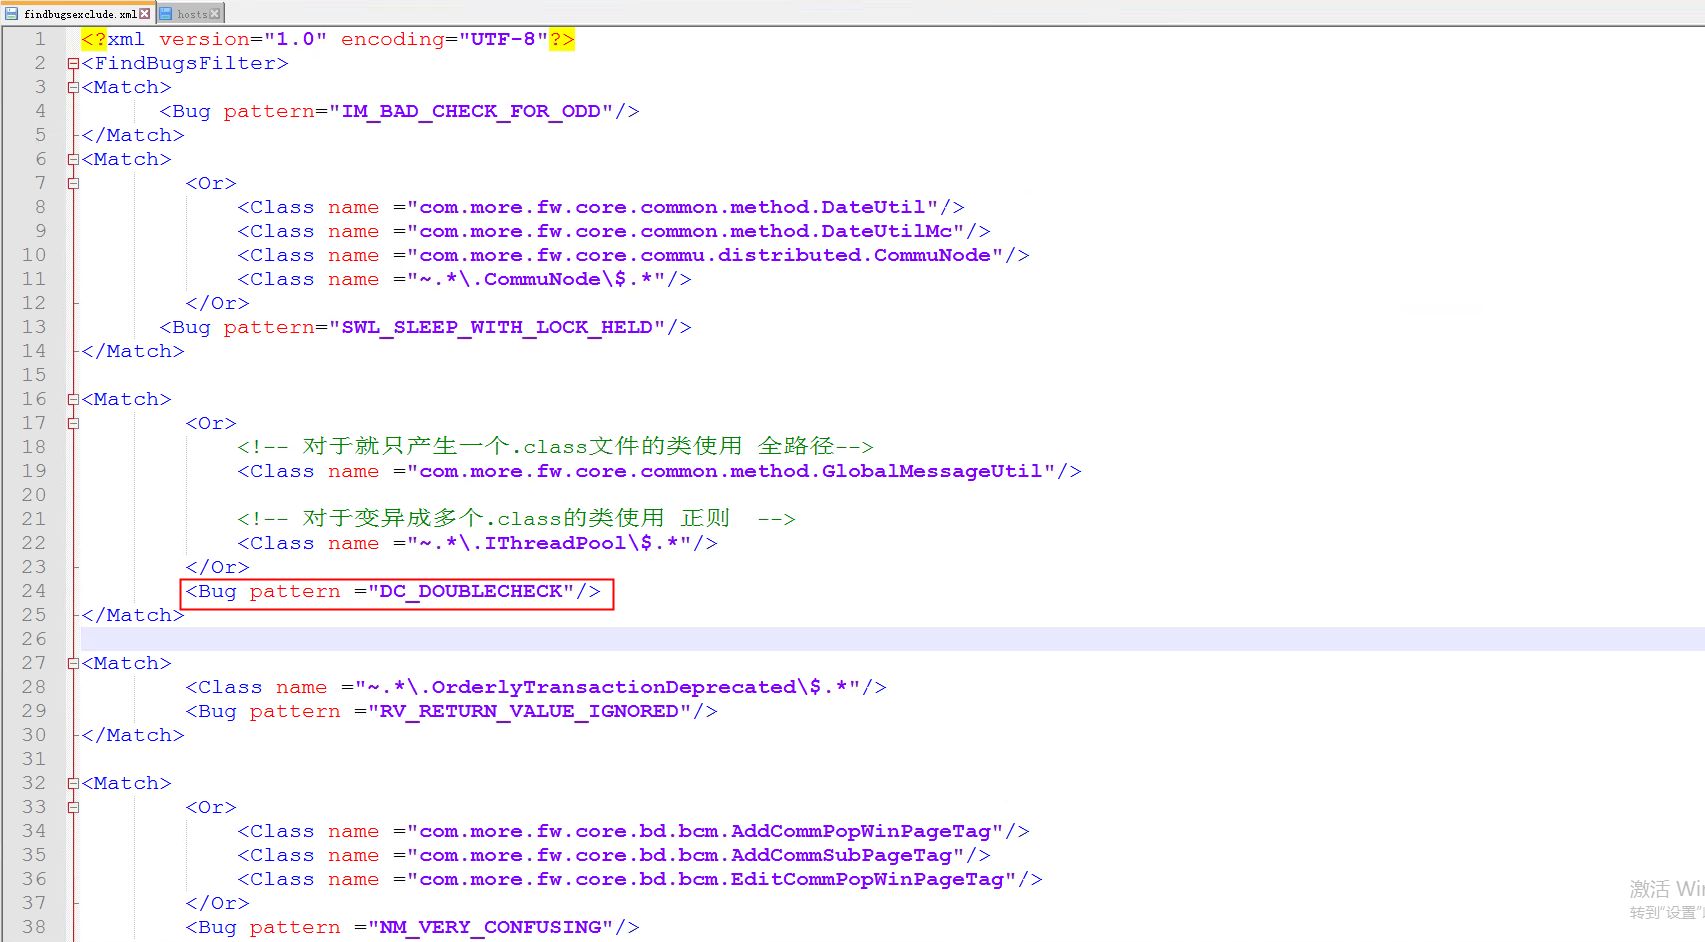The width and height of the screenshot is (1705, 942).
Task: Click the save-state icon on hosts tab
Action: tap(166, 14)
